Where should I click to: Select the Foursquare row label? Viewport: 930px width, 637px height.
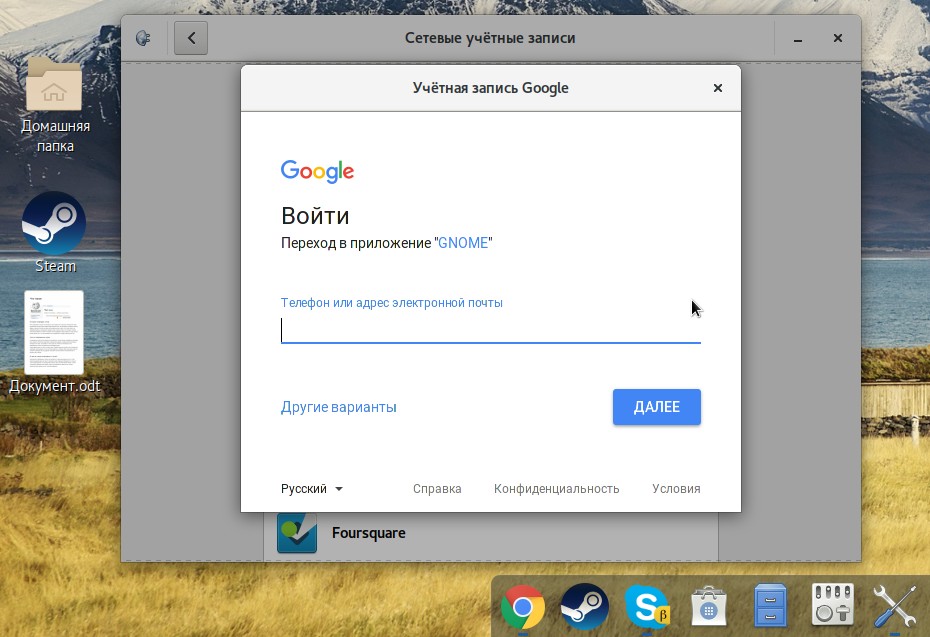click(368, 533)
